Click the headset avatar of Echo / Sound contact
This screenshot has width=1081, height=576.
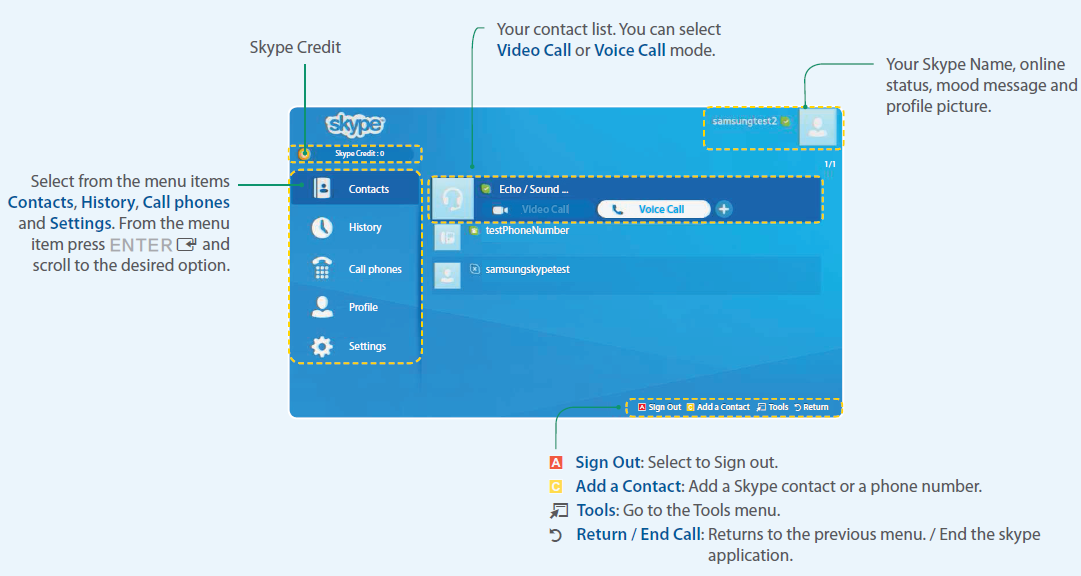[x=452, y=199]
